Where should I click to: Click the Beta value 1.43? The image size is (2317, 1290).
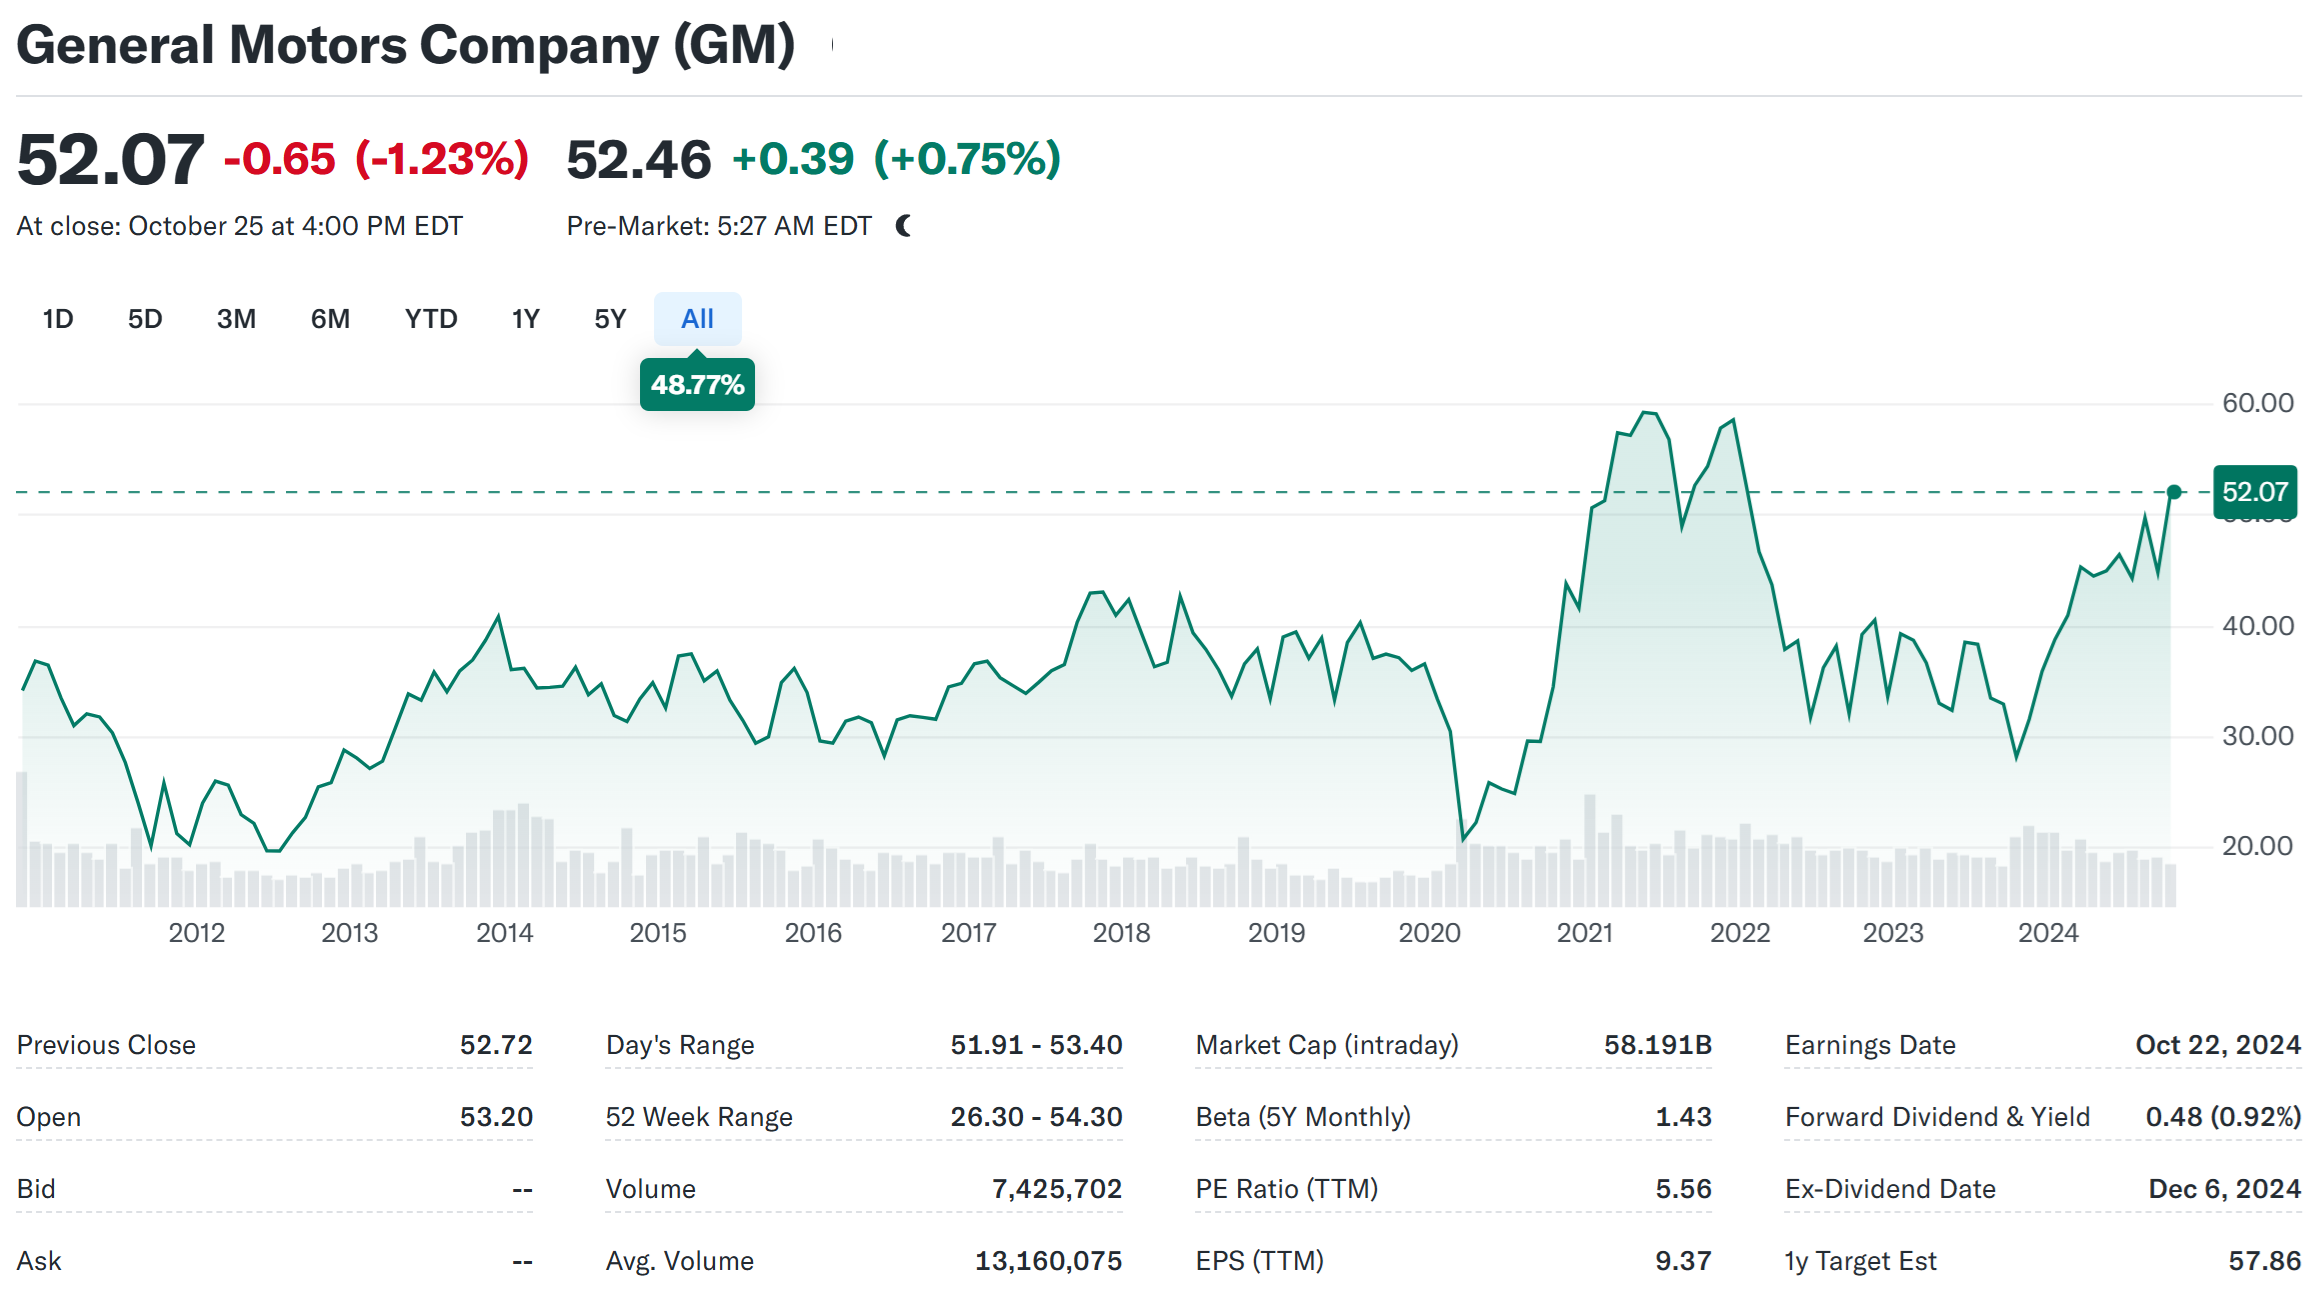click(1684, 1117)
